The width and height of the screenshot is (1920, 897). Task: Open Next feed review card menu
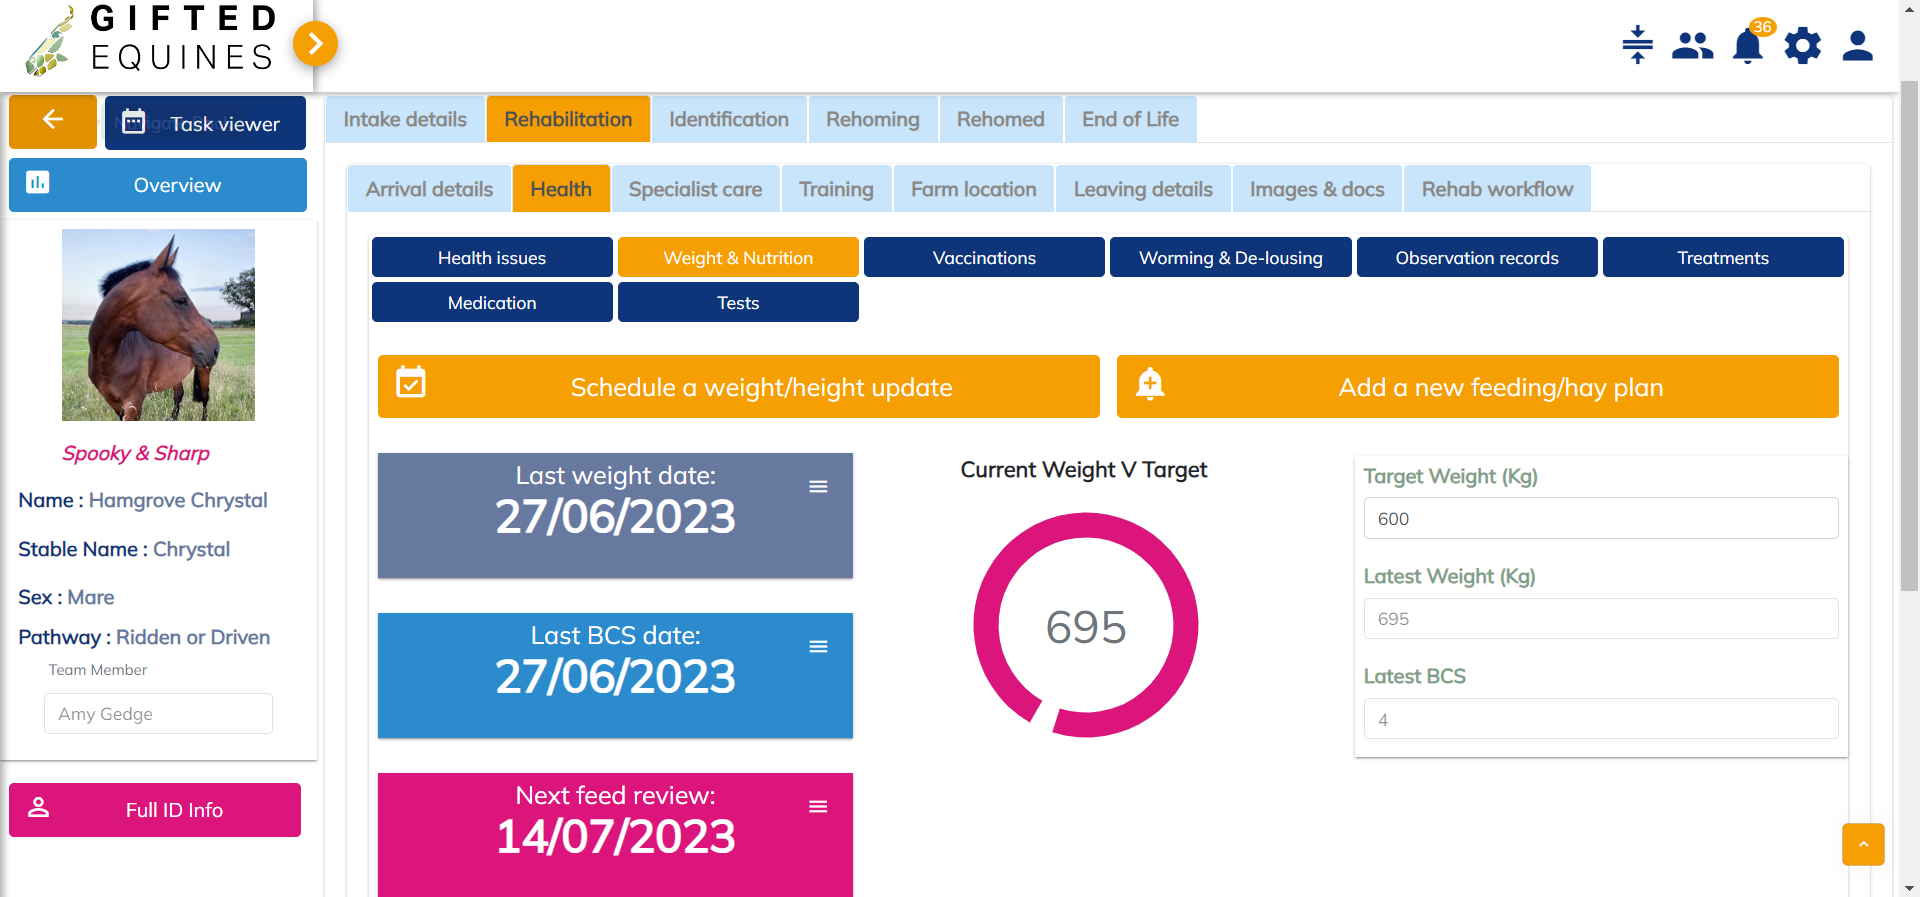818,807
